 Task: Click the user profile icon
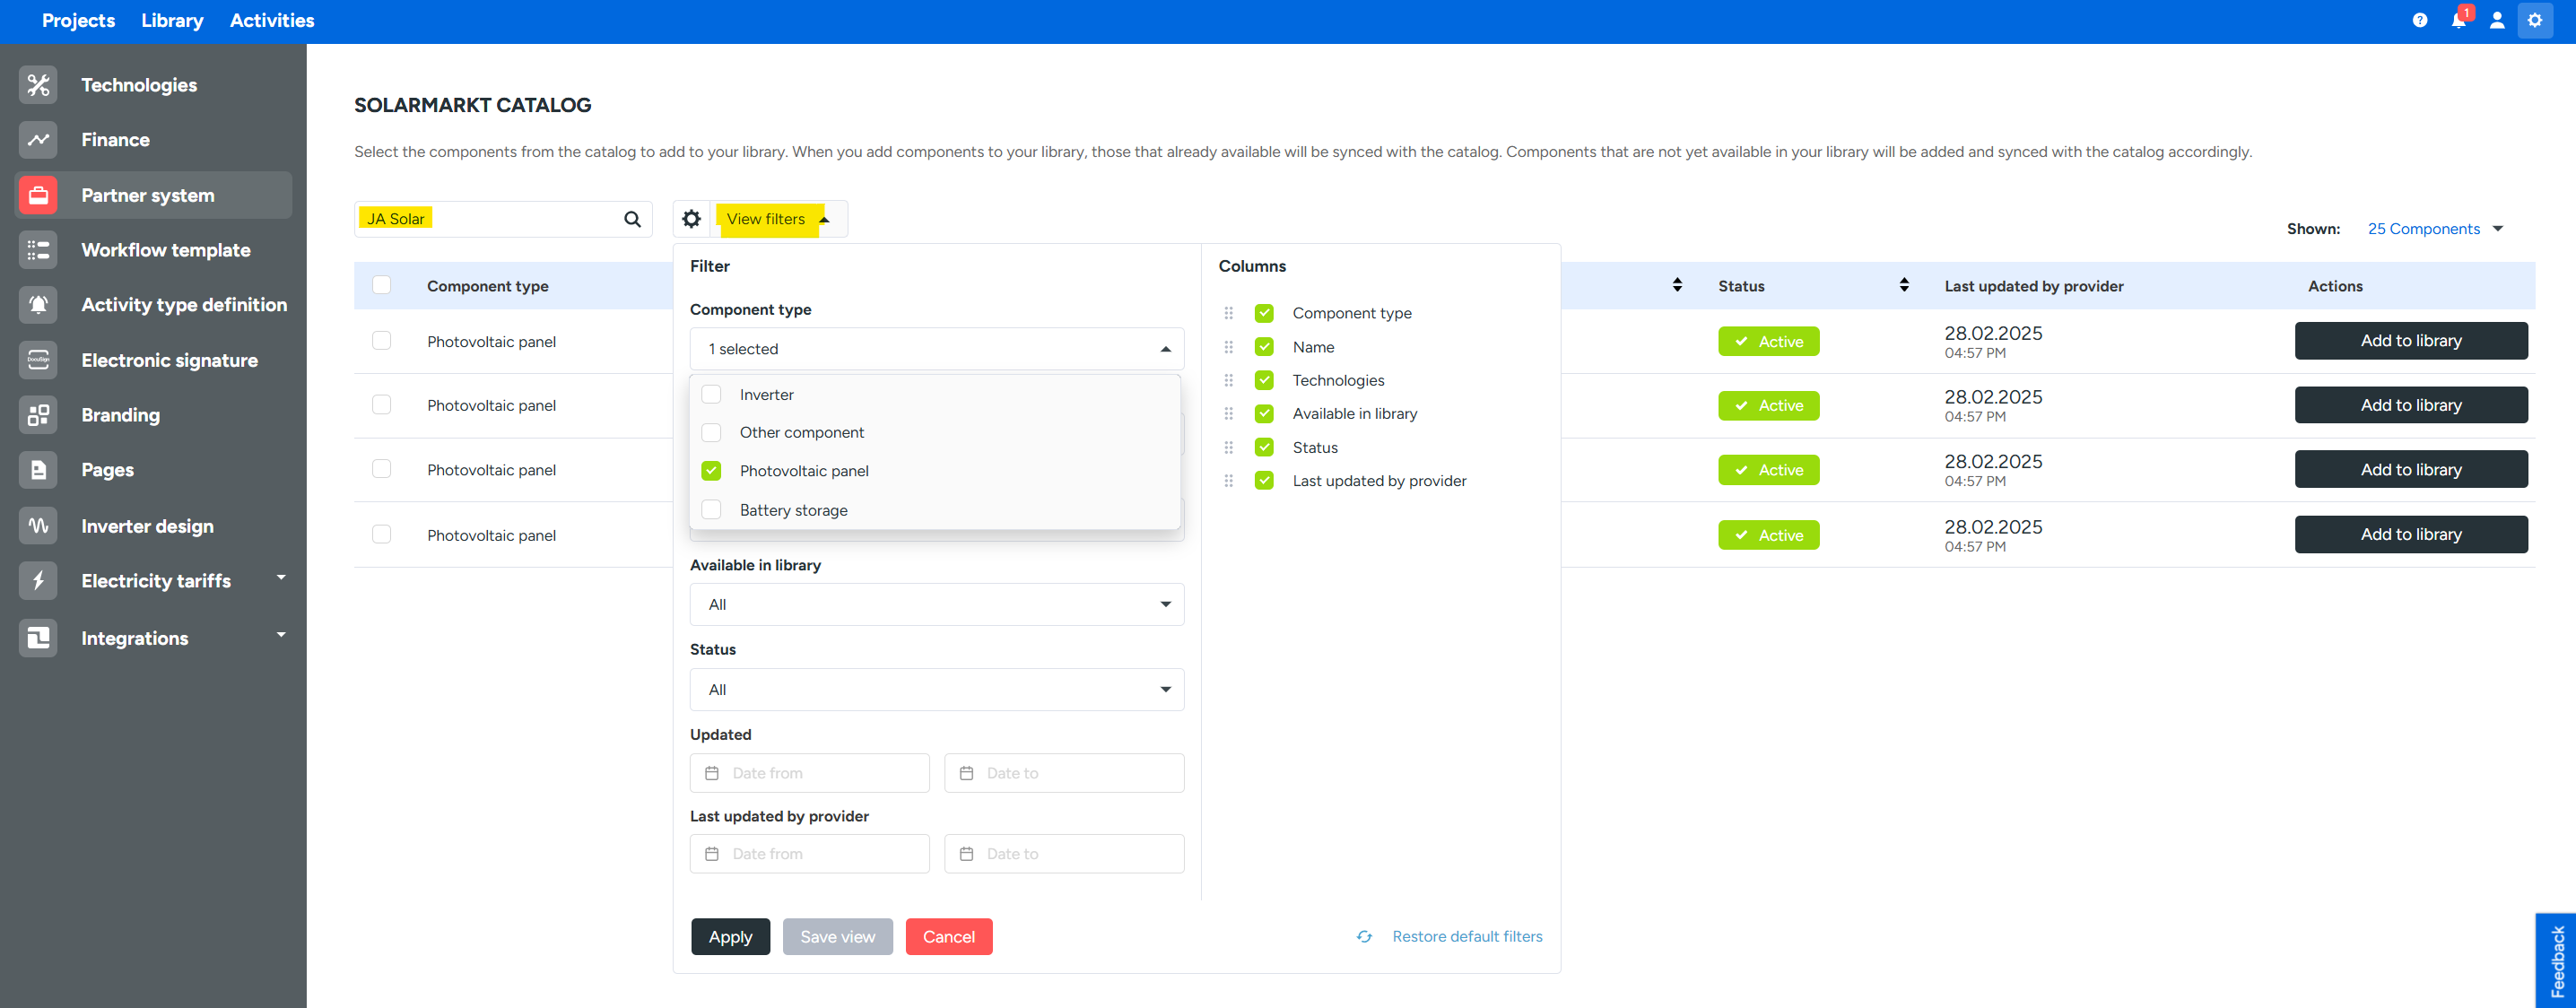2496,20
